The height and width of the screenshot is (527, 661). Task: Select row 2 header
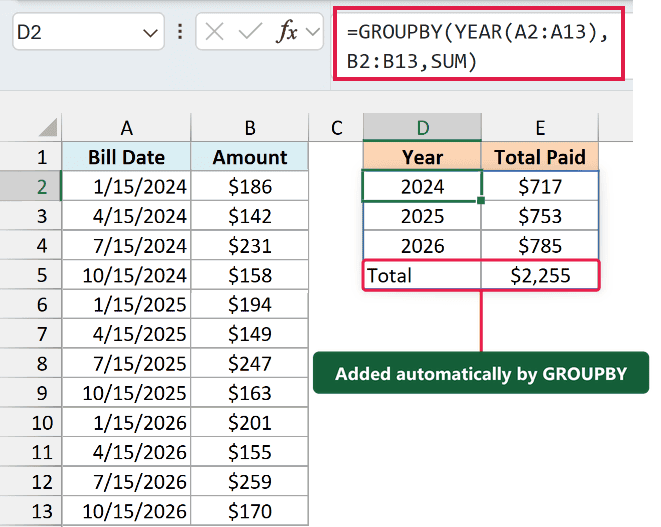tap(31, 186)
